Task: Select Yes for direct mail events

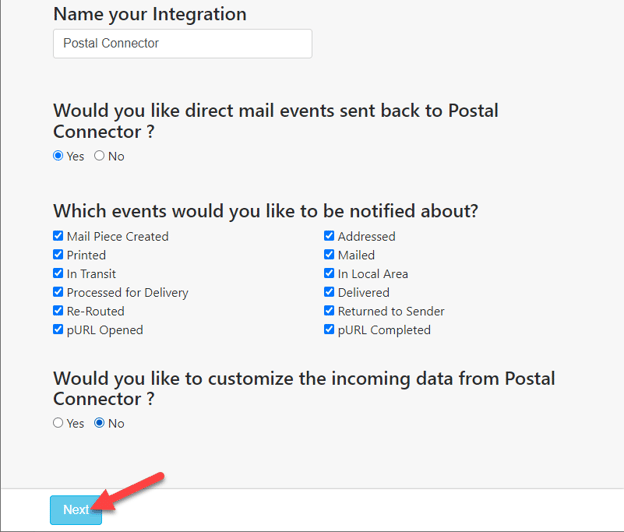Action: (x=58, y=156)
